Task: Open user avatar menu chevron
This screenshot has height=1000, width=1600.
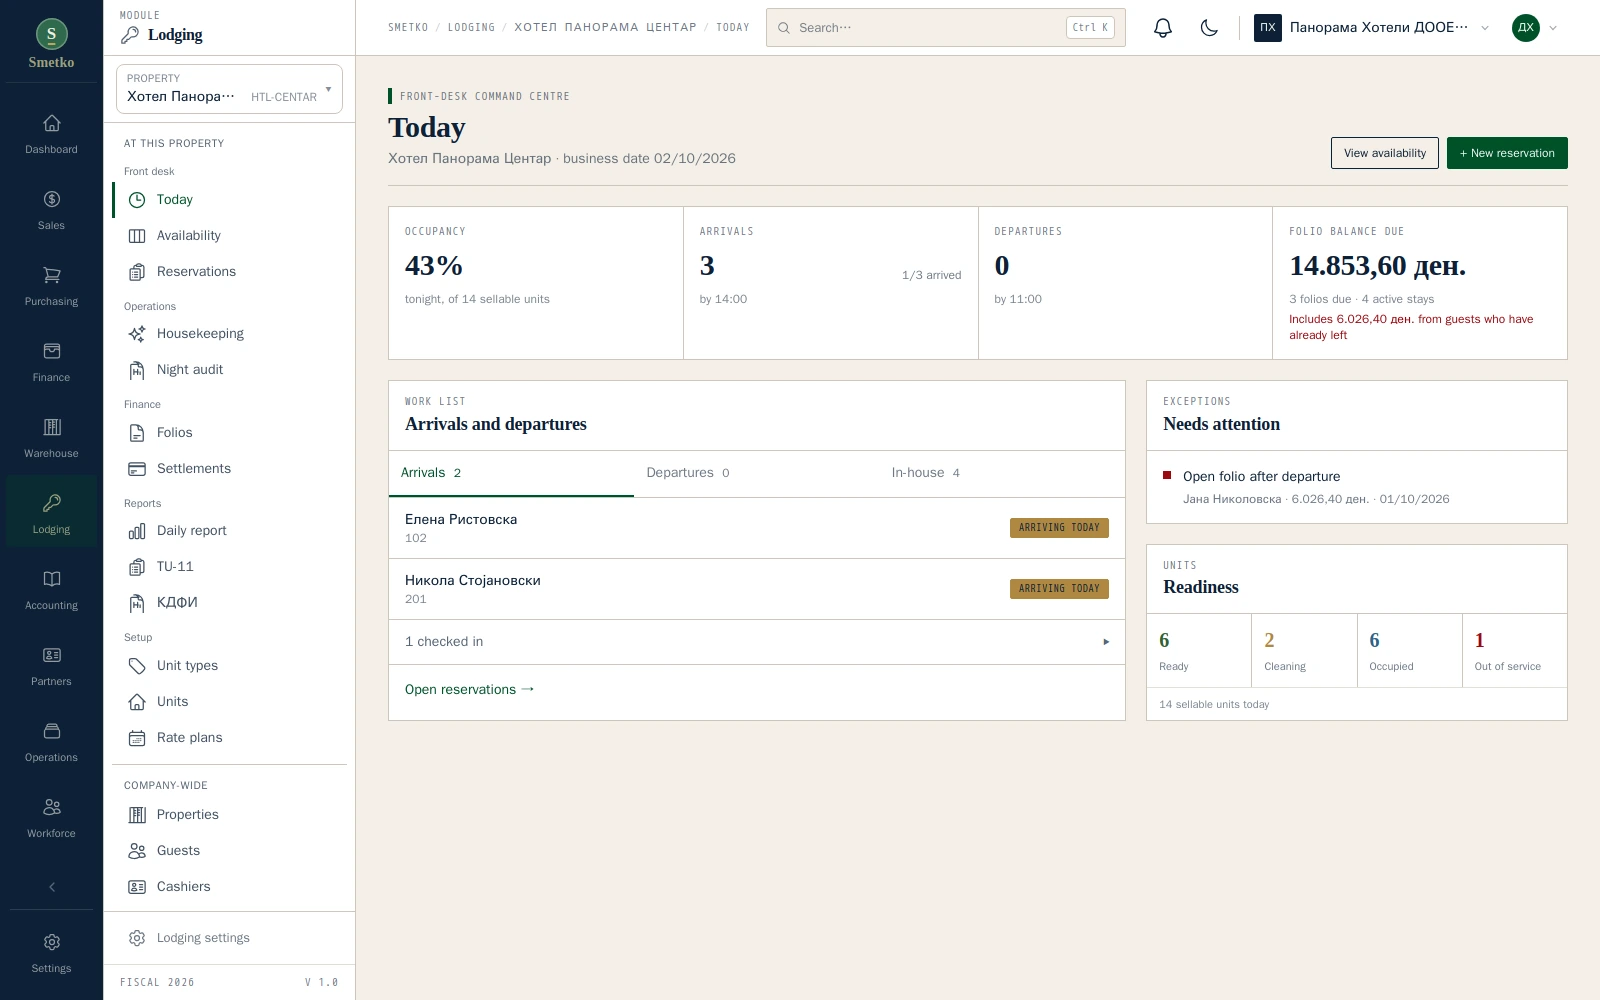Action: click(x=1553, y=28)
